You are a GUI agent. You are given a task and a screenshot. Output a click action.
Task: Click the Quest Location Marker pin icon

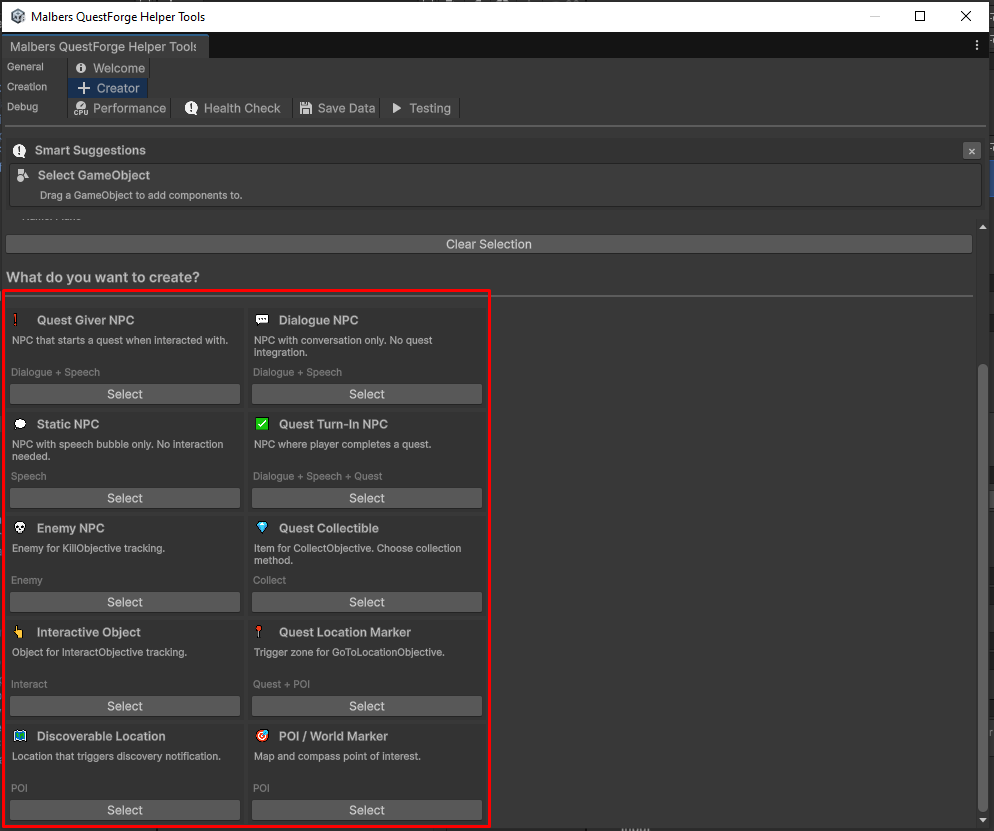click(x=259, y=632)
